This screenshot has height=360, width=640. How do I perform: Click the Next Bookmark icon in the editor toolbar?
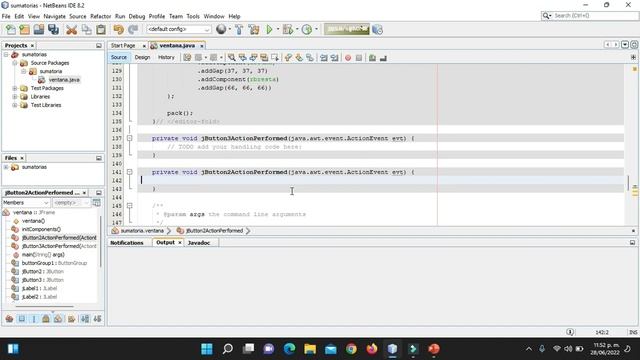299,58
